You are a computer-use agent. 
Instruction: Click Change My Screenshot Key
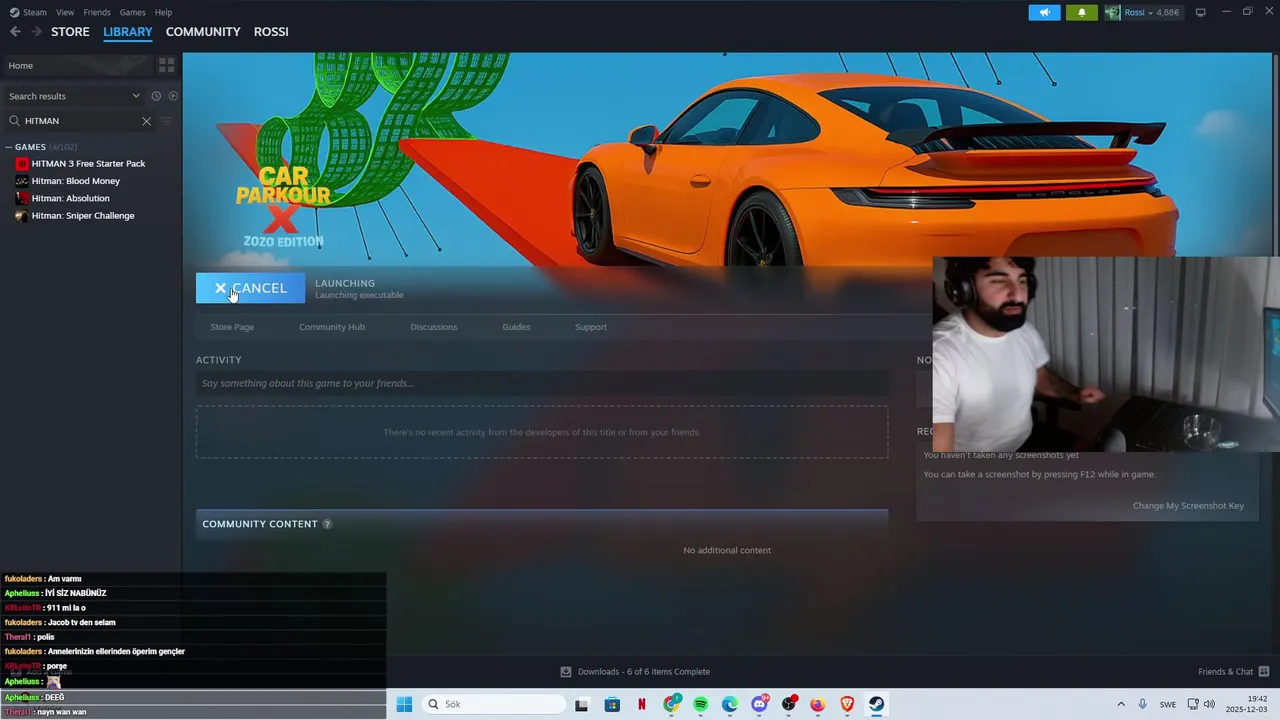(x=1188, y=506)
